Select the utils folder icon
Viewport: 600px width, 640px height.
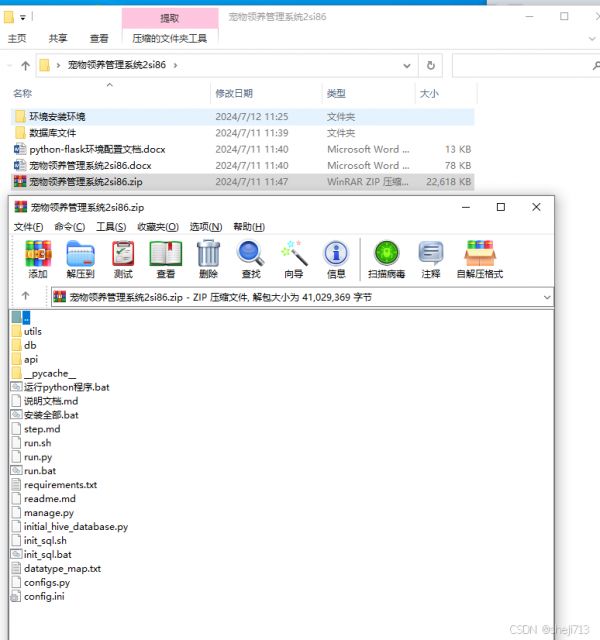(16, 331)
